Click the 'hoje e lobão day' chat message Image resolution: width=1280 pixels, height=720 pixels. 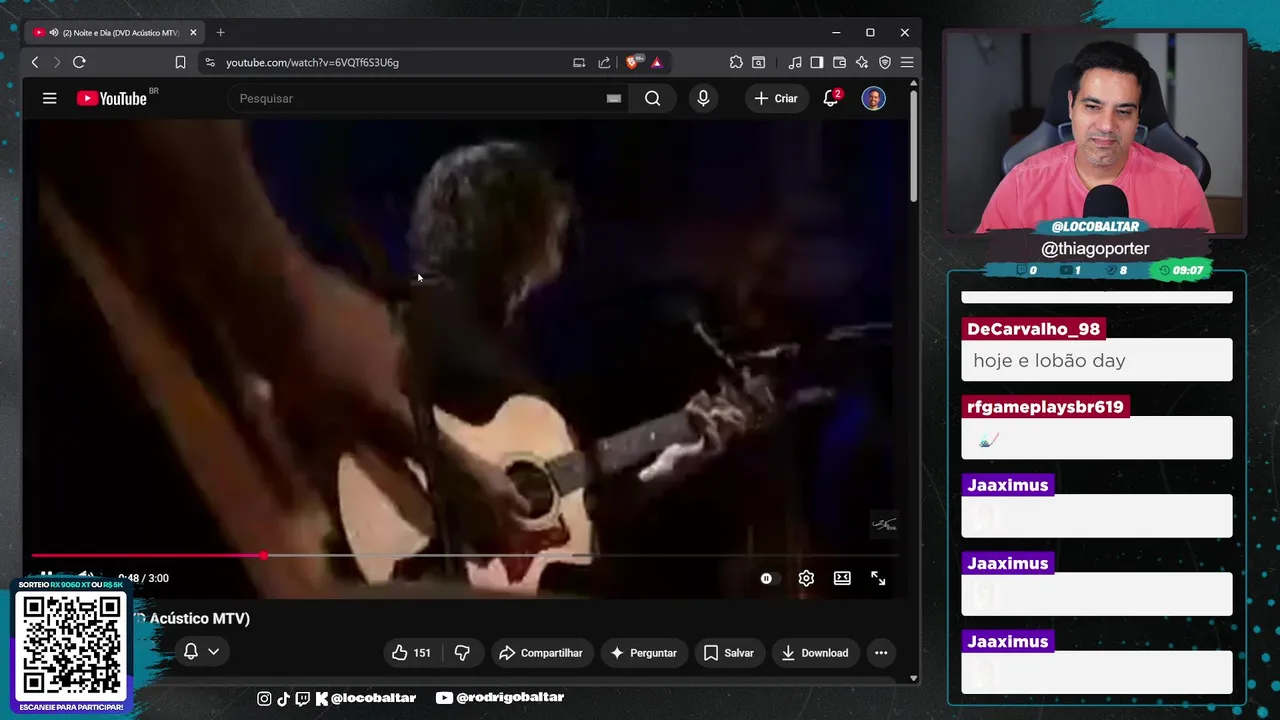1049,360
